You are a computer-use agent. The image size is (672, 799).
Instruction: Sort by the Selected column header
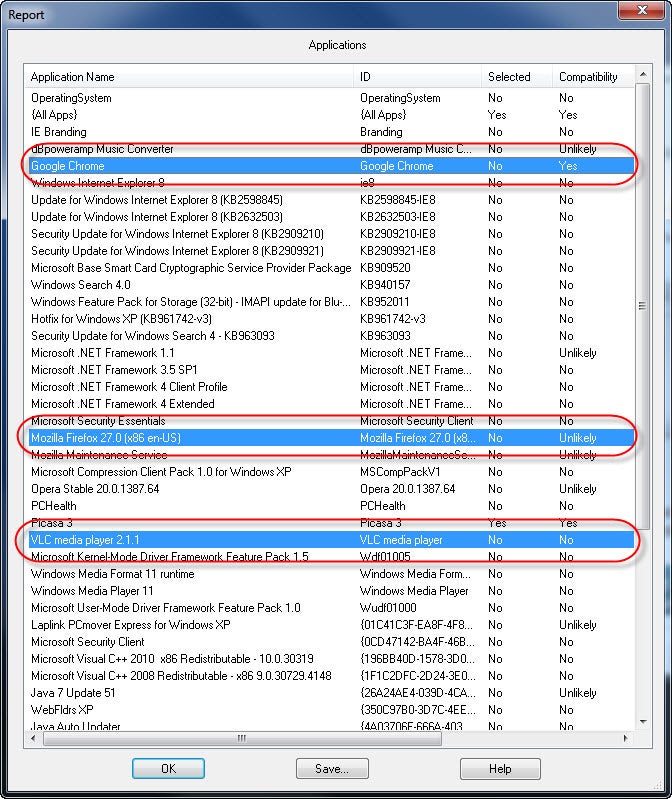pyautogui.click(x=515, y=77)
